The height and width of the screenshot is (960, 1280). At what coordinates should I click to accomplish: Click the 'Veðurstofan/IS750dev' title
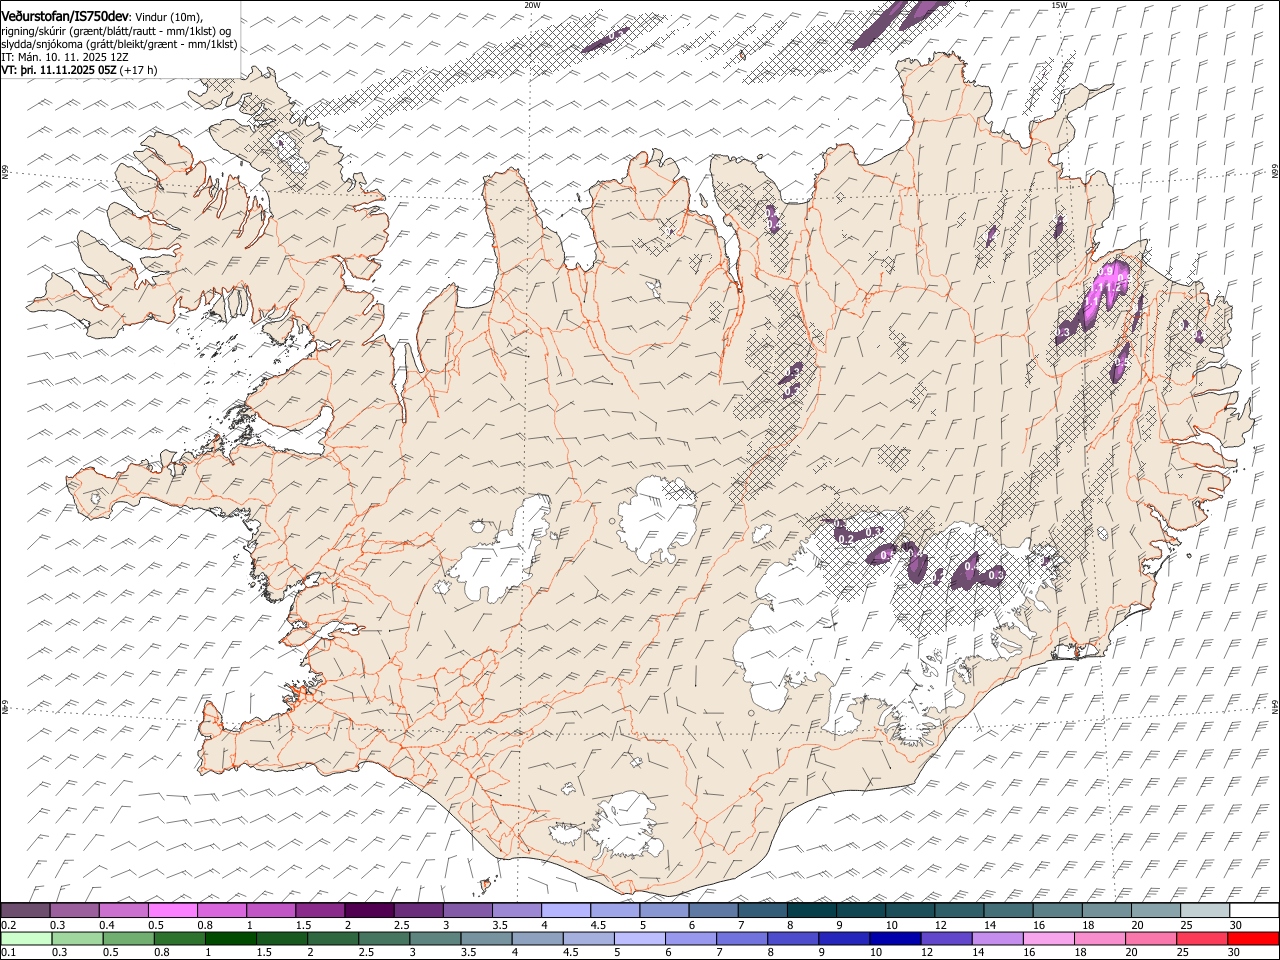(65, 16)
